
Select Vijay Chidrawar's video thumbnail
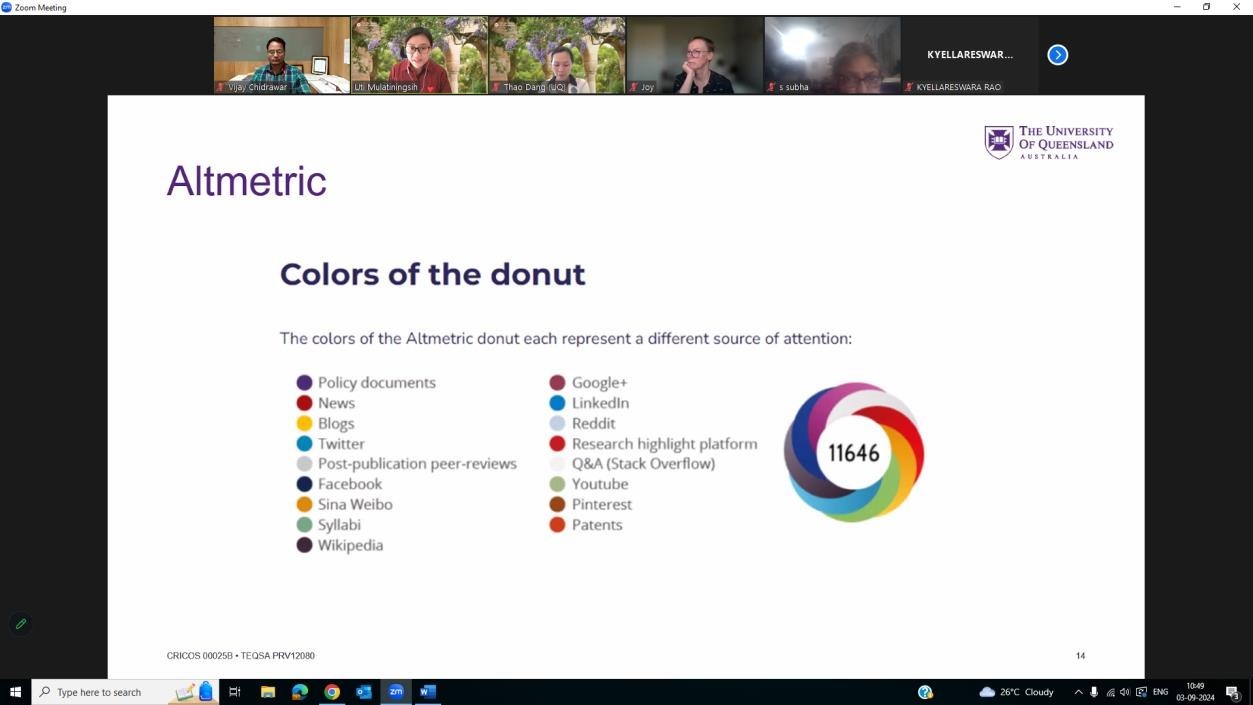pos(282,55)
